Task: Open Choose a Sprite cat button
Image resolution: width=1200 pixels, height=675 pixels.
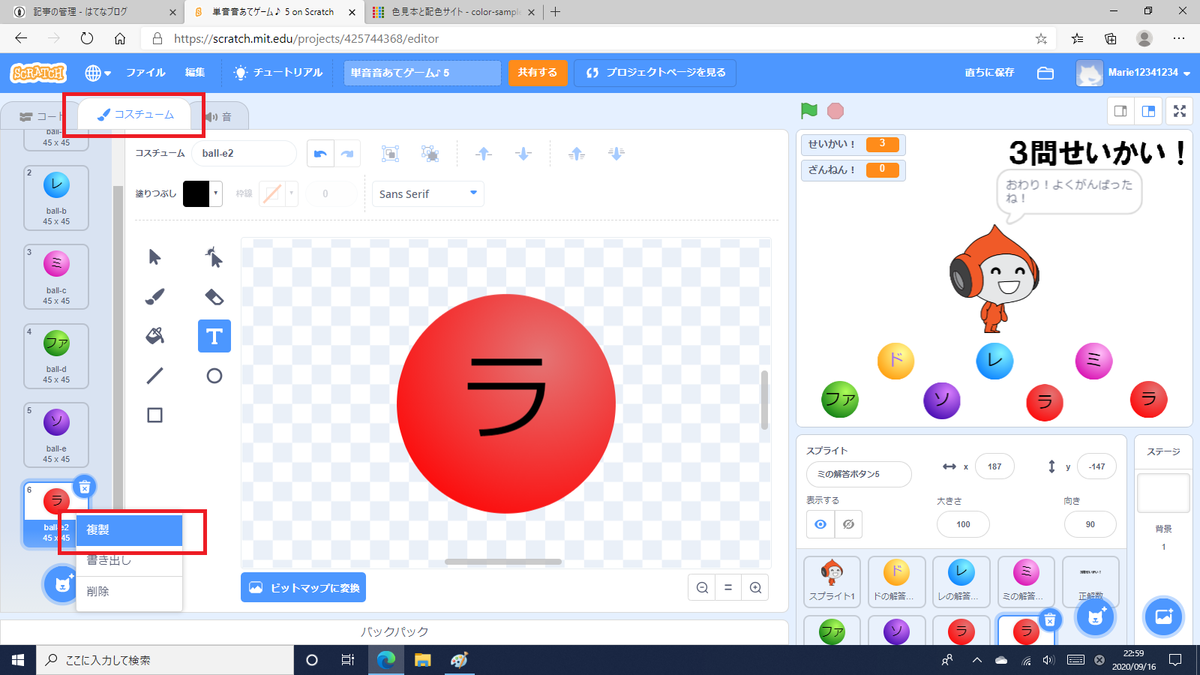Action: [x=1096, y=617]
